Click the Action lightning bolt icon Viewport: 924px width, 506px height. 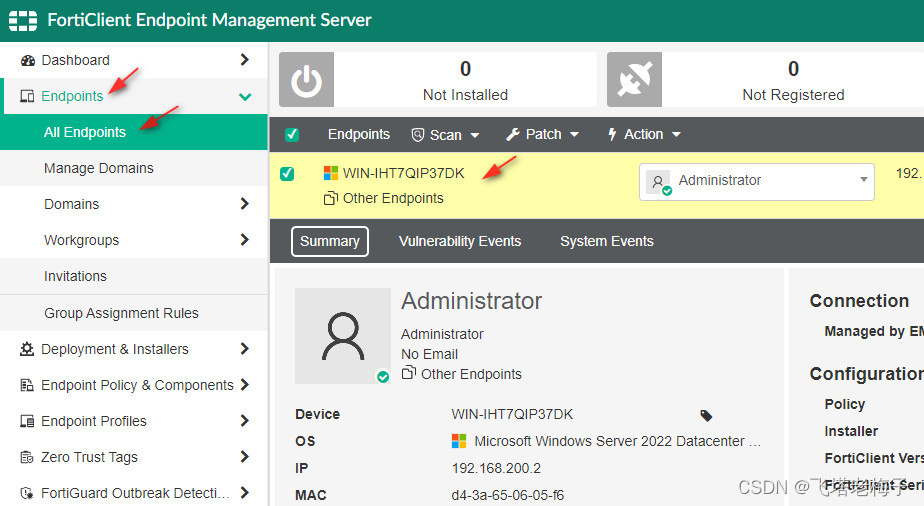point(612,135)
